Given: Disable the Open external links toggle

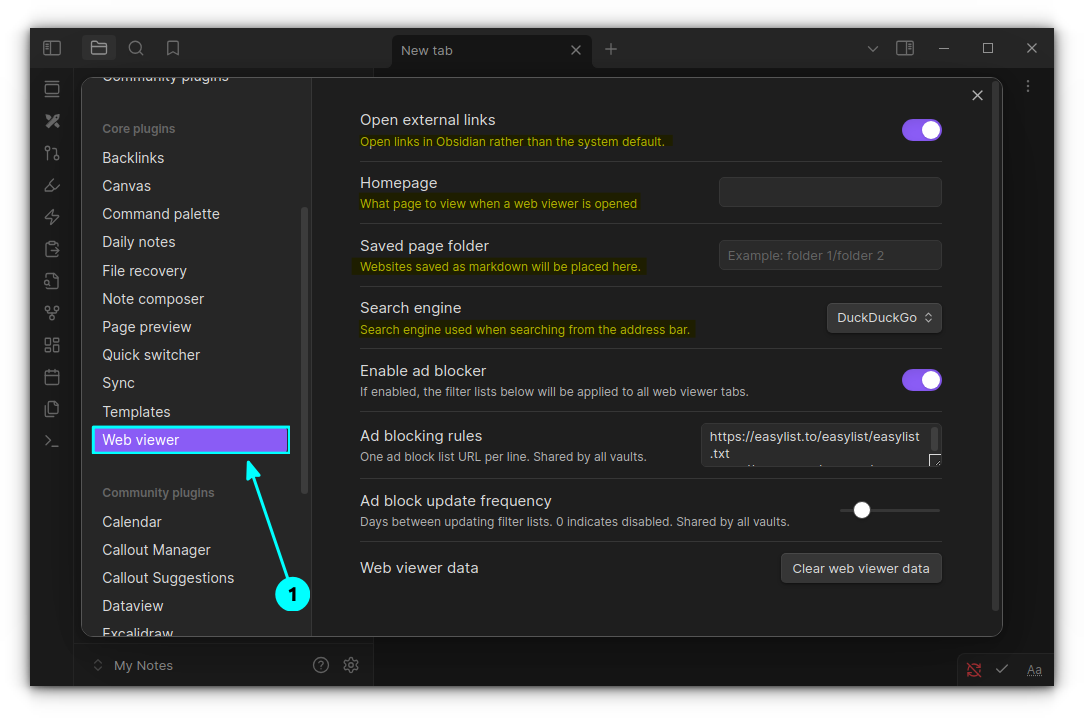Looking at the screenshot, I should click(x=921, y=130).
